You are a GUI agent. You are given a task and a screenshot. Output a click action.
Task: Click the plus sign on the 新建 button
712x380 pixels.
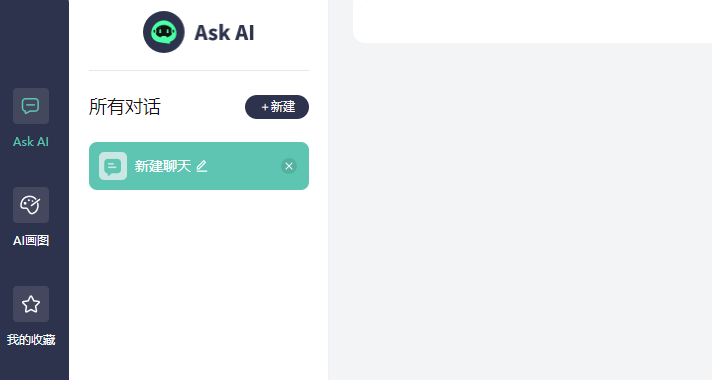tap(265, 107)
